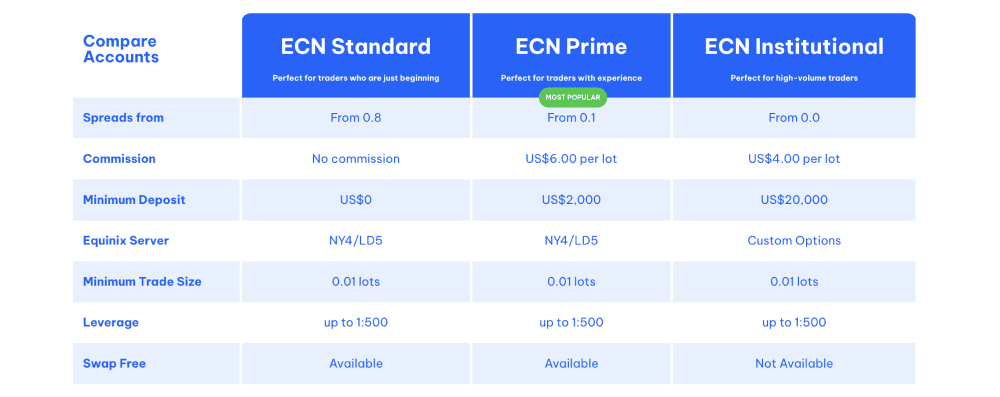Click the green Most Popular badge

click(x=573, y=97)
